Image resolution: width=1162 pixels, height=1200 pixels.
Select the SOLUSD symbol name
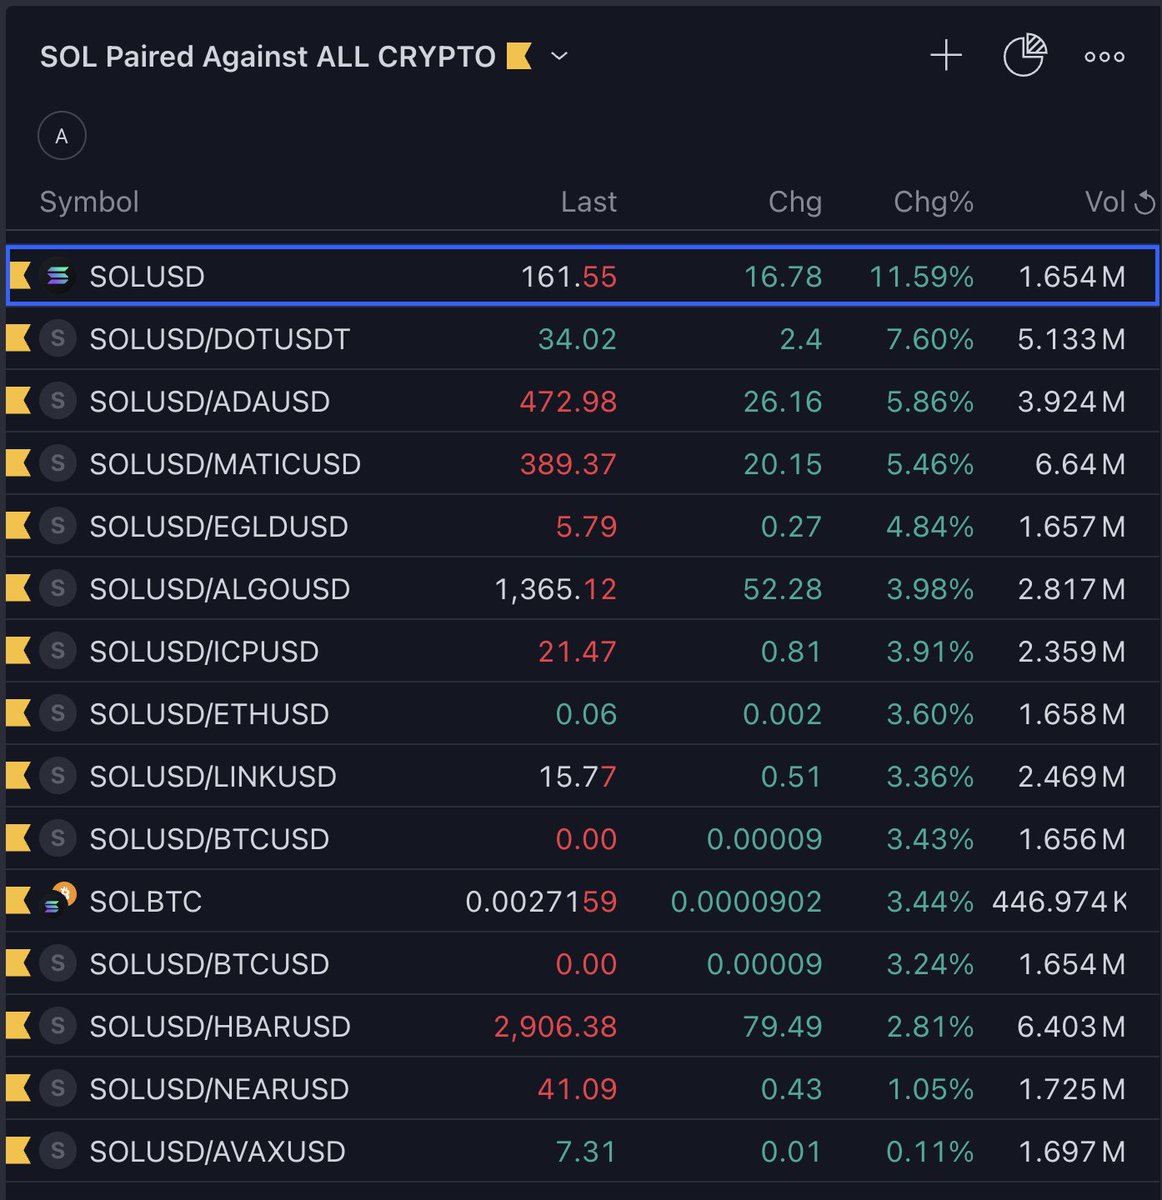pyautogui.click(x=147, y=276)
